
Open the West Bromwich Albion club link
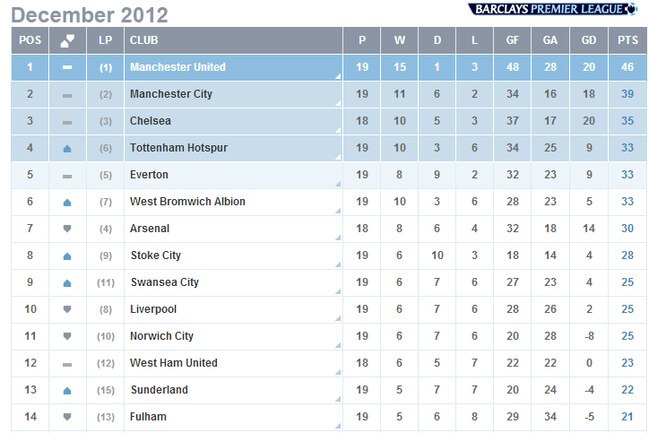coord(187,202)
